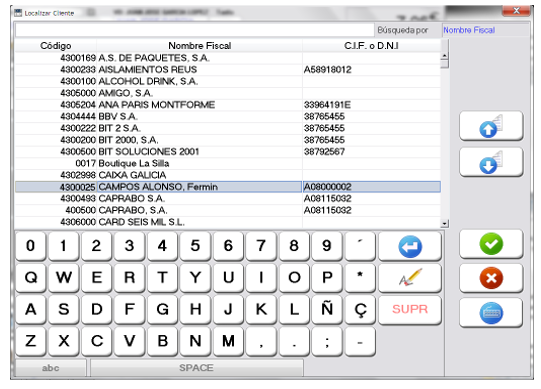Tap the Y key
Viewport: 541px width, 389px height.
[x=195, y=278]
